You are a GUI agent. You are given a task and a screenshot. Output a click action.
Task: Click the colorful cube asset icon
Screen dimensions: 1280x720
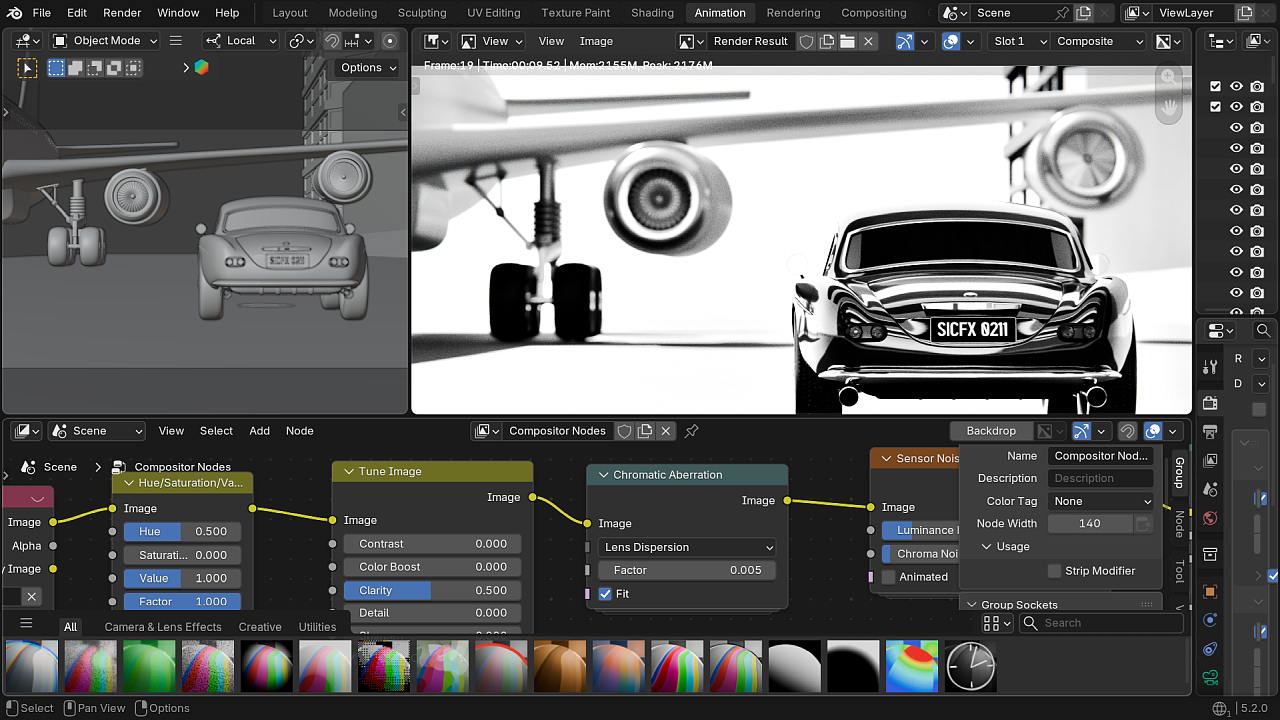[x=201, y=68]
